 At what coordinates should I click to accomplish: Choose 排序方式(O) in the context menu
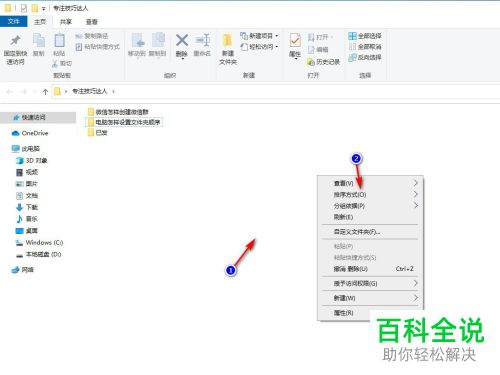coord(370,194)
